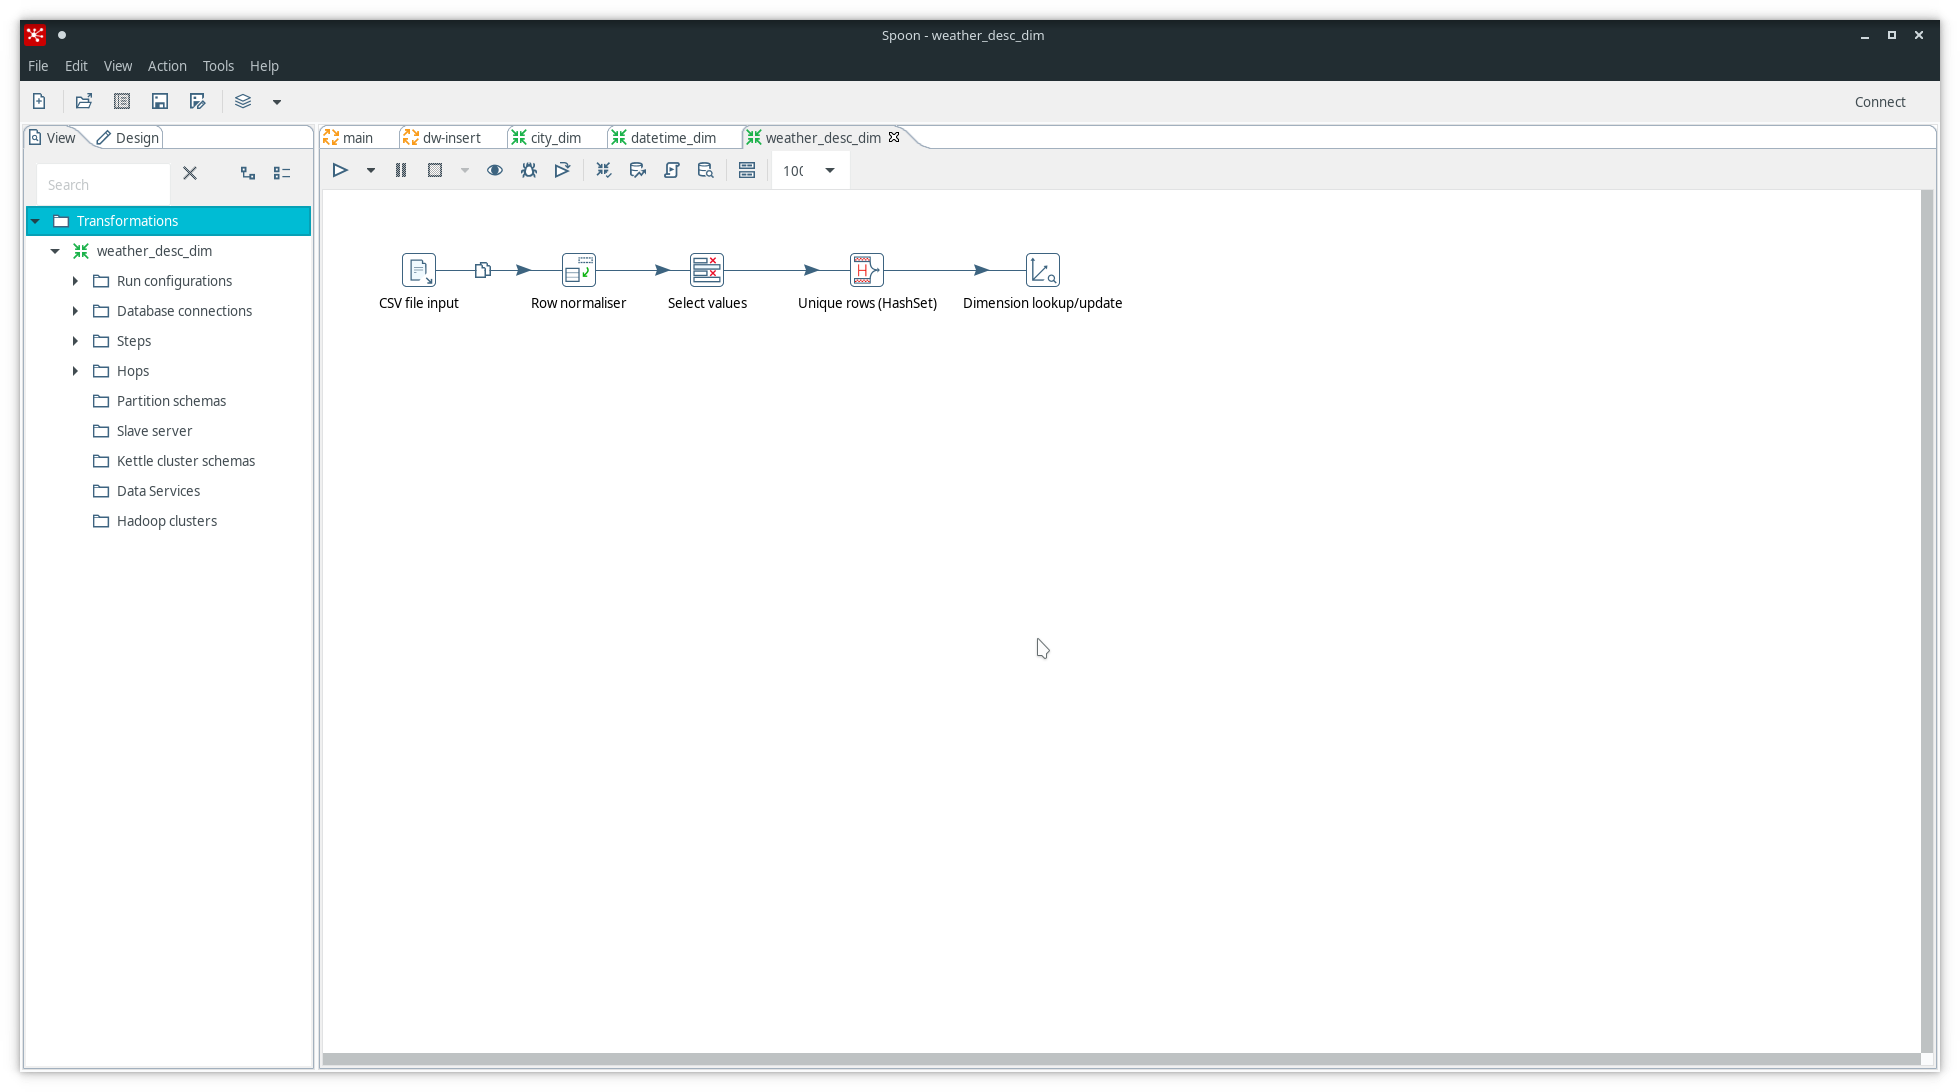
Task: Select the CSV file input step
Action: pyautogui.click(x=419, y=270)
